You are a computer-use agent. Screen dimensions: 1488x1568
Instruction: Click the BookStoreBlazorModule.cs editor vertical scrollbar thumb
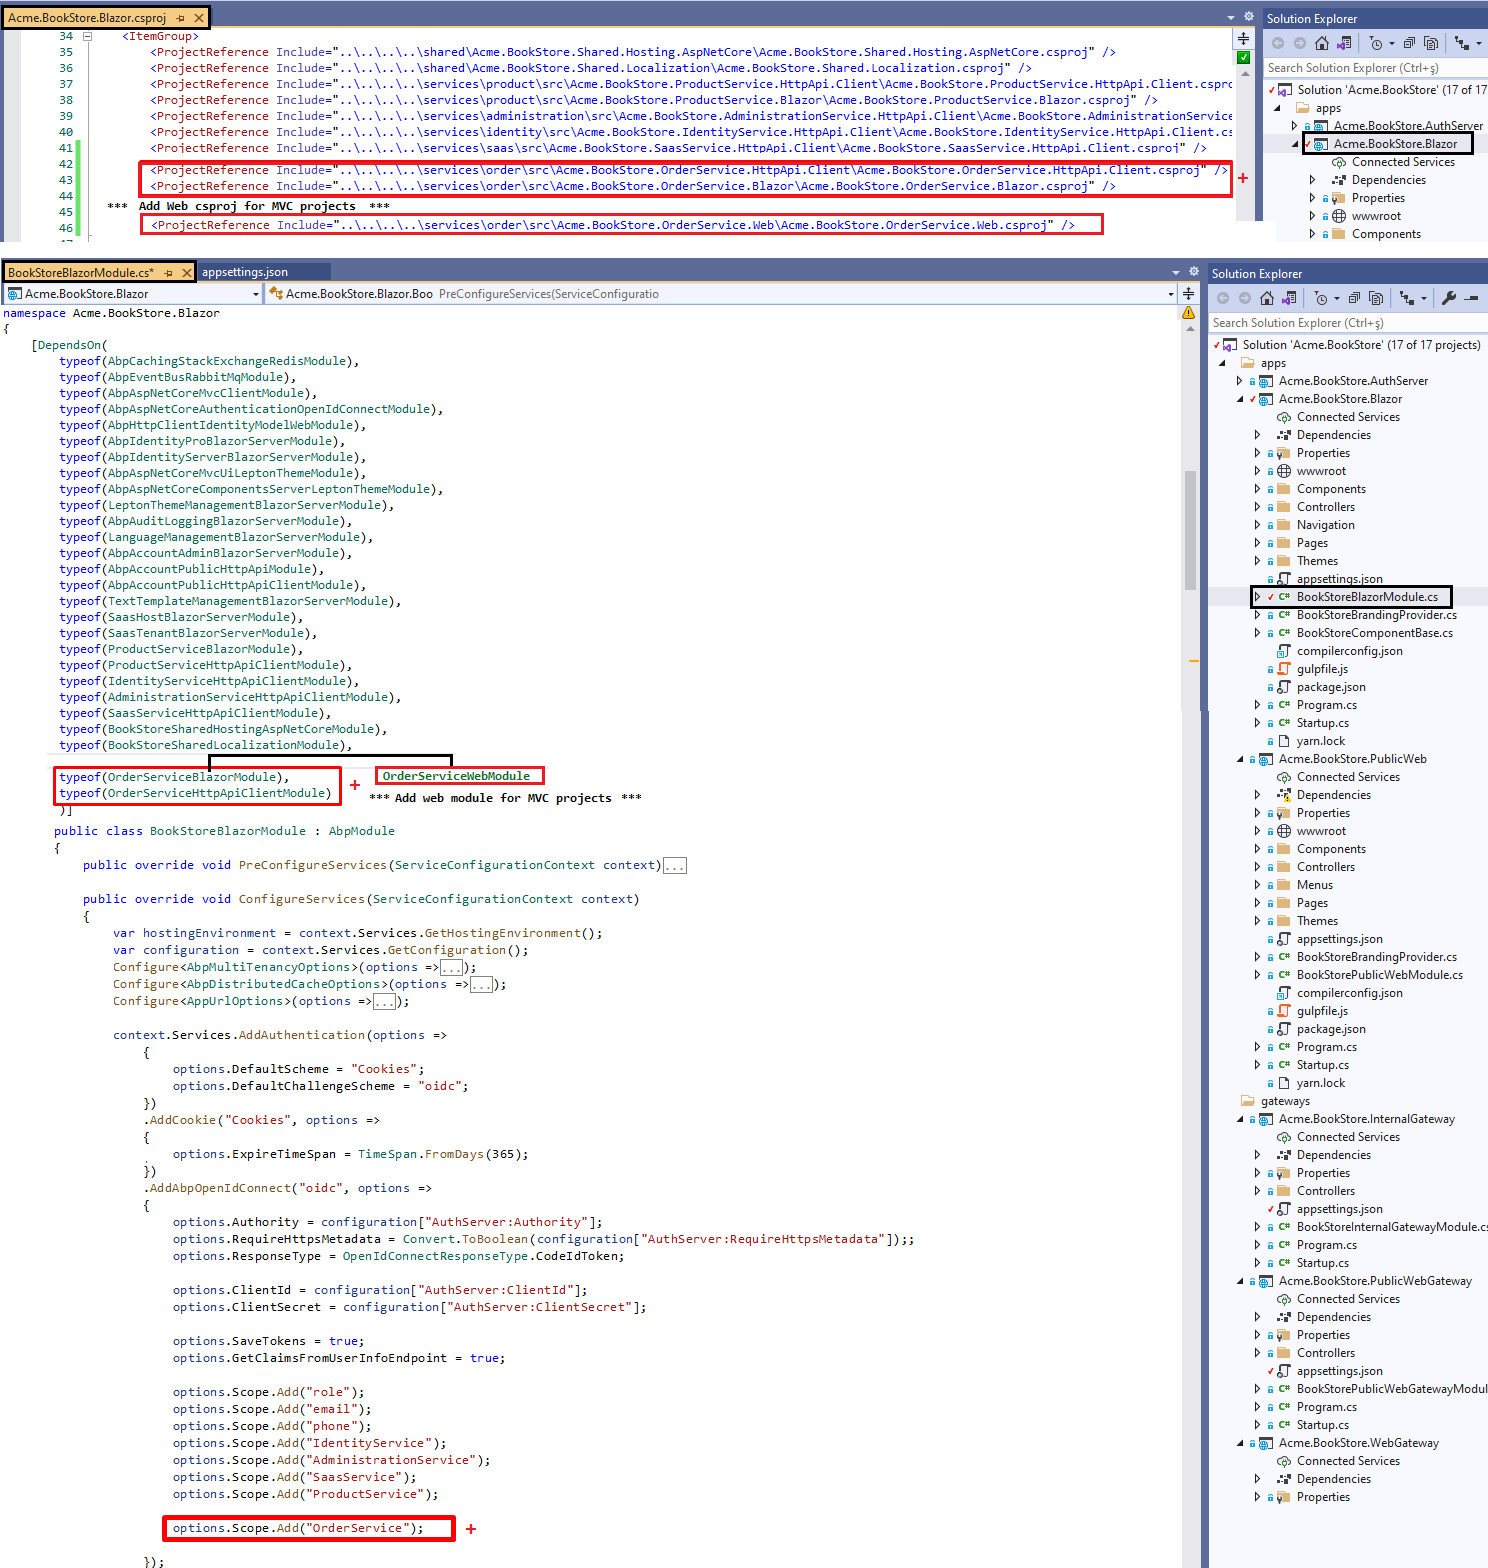1190,530
